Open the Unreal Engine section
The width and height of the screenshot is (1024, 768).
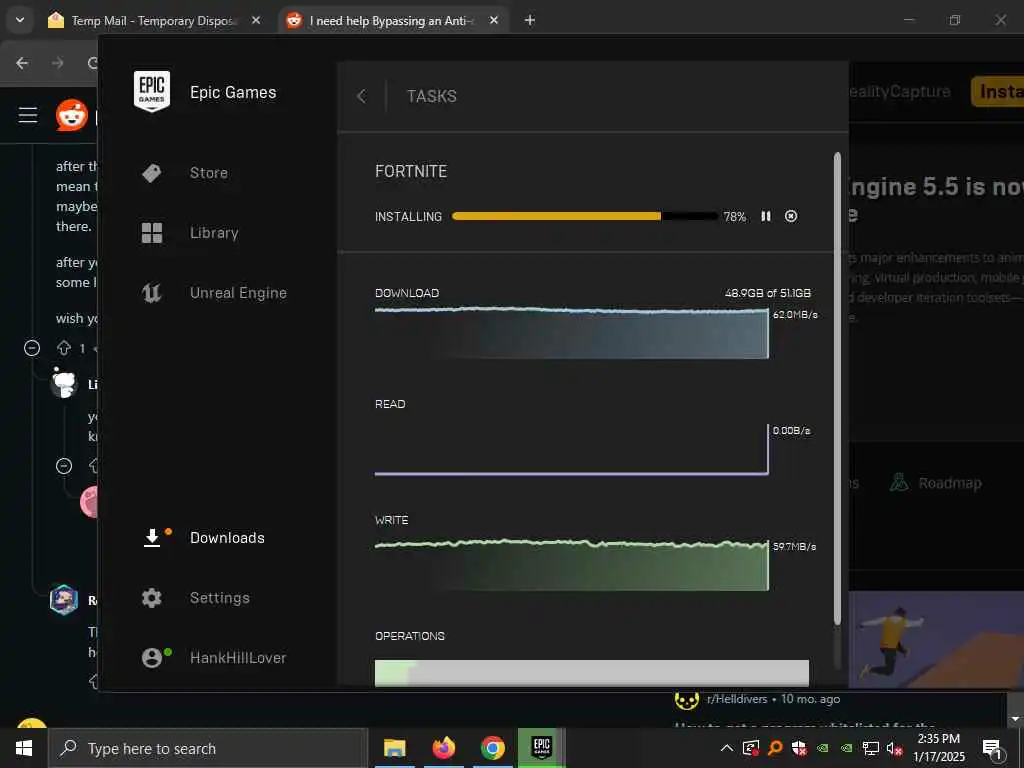point(238,293)
